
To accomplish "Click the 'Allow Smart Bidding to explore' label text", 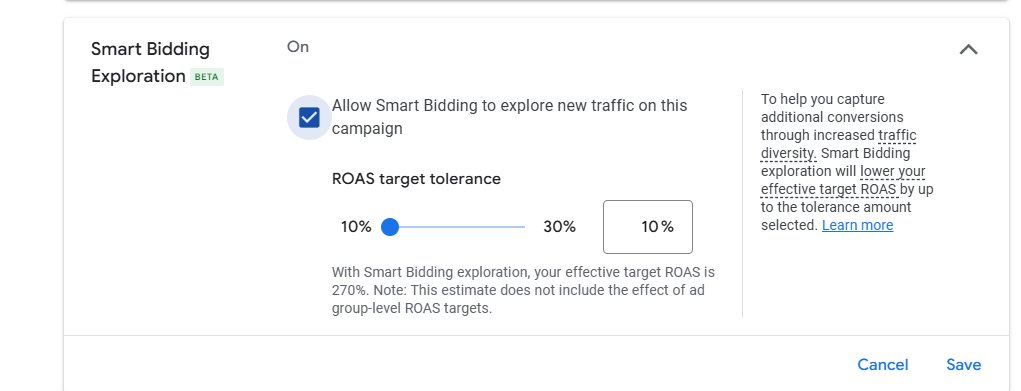I will 509,117.
